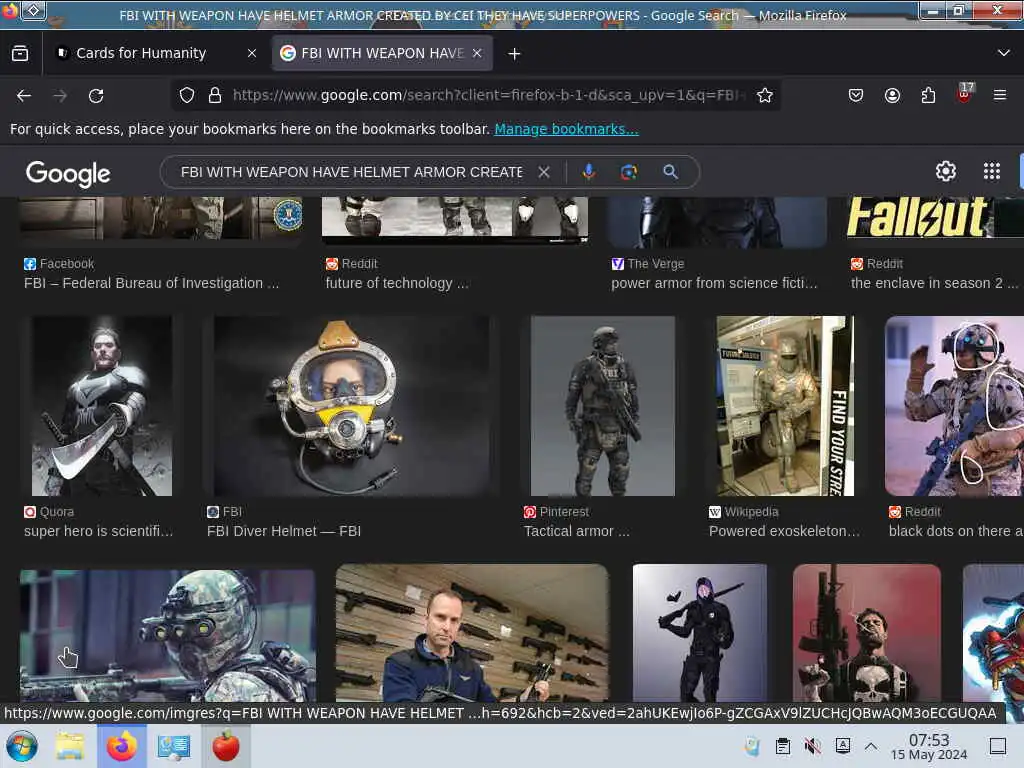Click the Powered exoskeleton caption link
The width and height of the screenshot is (1024, 768).
click(x=784, y=531)
